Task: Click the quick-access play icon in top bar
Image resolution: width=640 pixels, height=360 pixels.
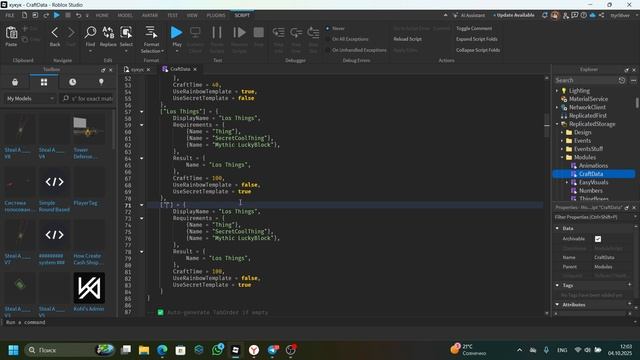Action: pyautogui.click(x=57, y=15)
